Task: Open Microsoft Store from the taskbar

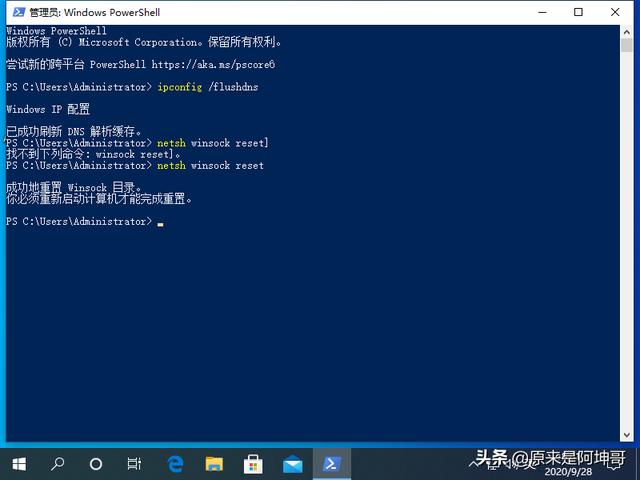Action: (x=253, y=464)
